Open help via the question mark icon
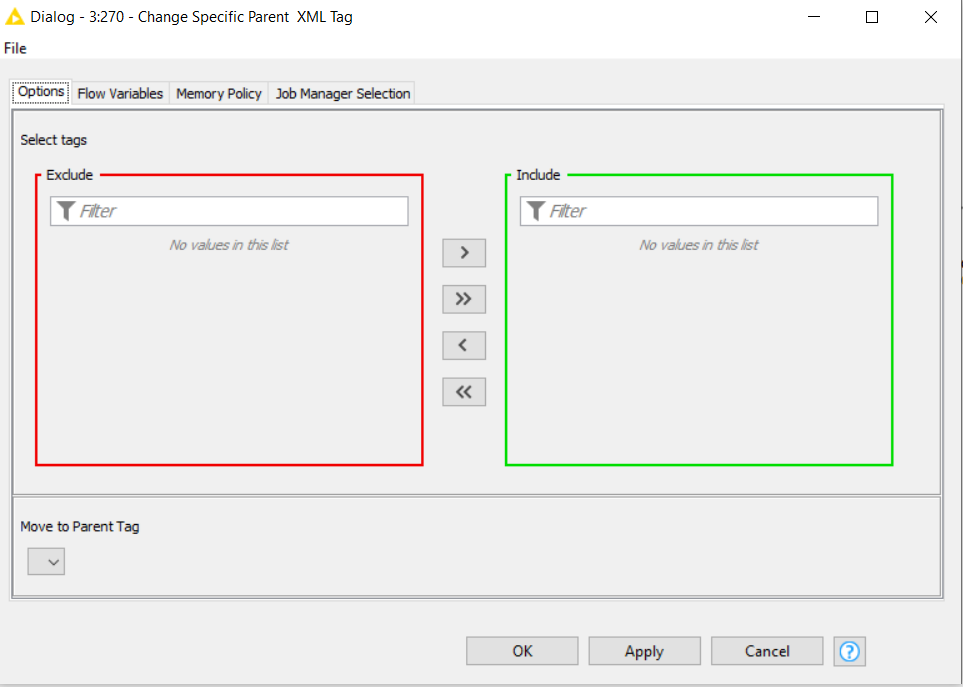 (x=849, y=651)
